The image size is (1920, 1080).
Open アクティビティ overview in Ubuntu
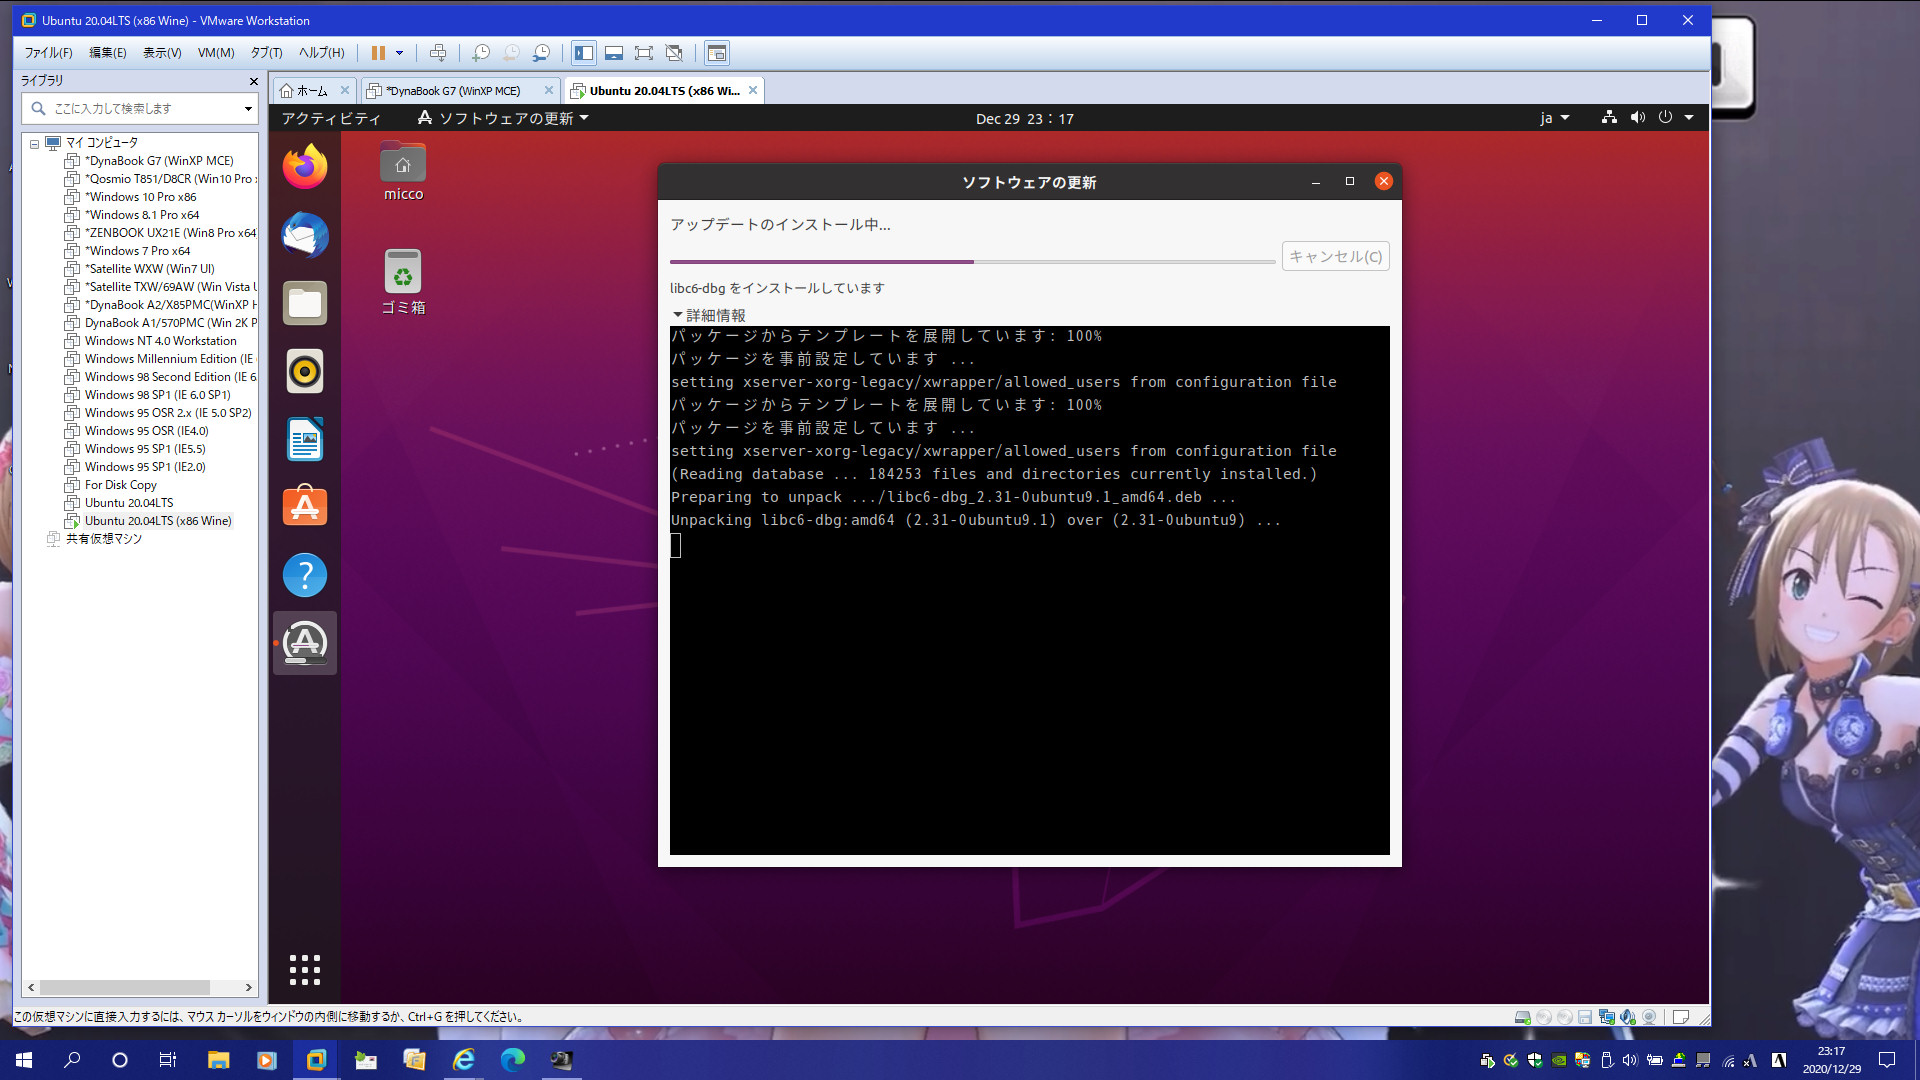click(x=331, y=118)
